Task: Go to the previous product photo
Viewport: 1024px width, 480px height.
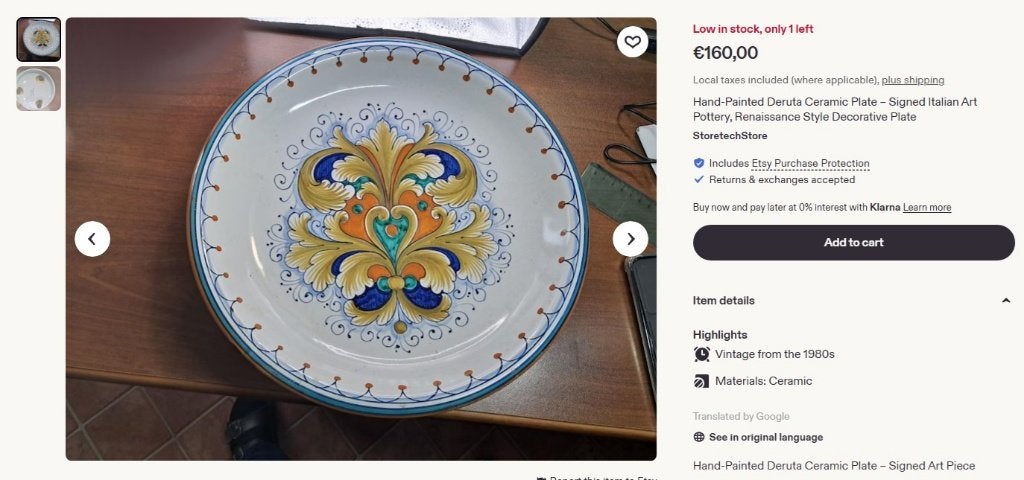Action: coord(92,239)
